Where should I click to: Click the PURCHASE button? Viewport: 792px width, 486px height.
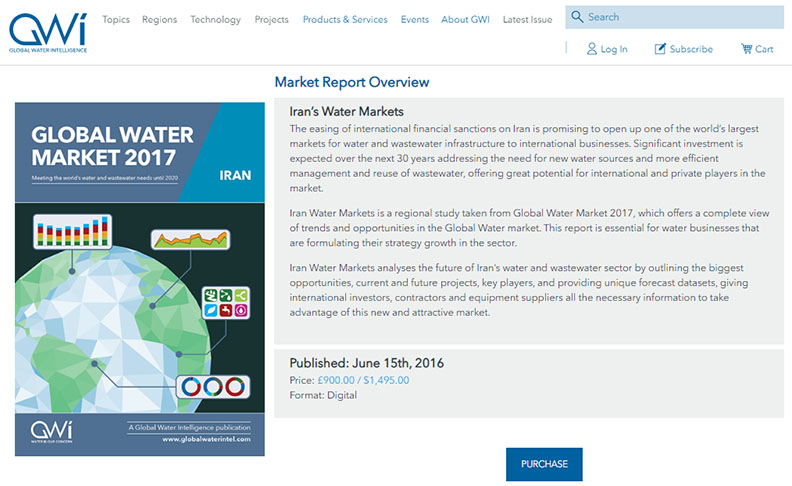tap(544, 464)
